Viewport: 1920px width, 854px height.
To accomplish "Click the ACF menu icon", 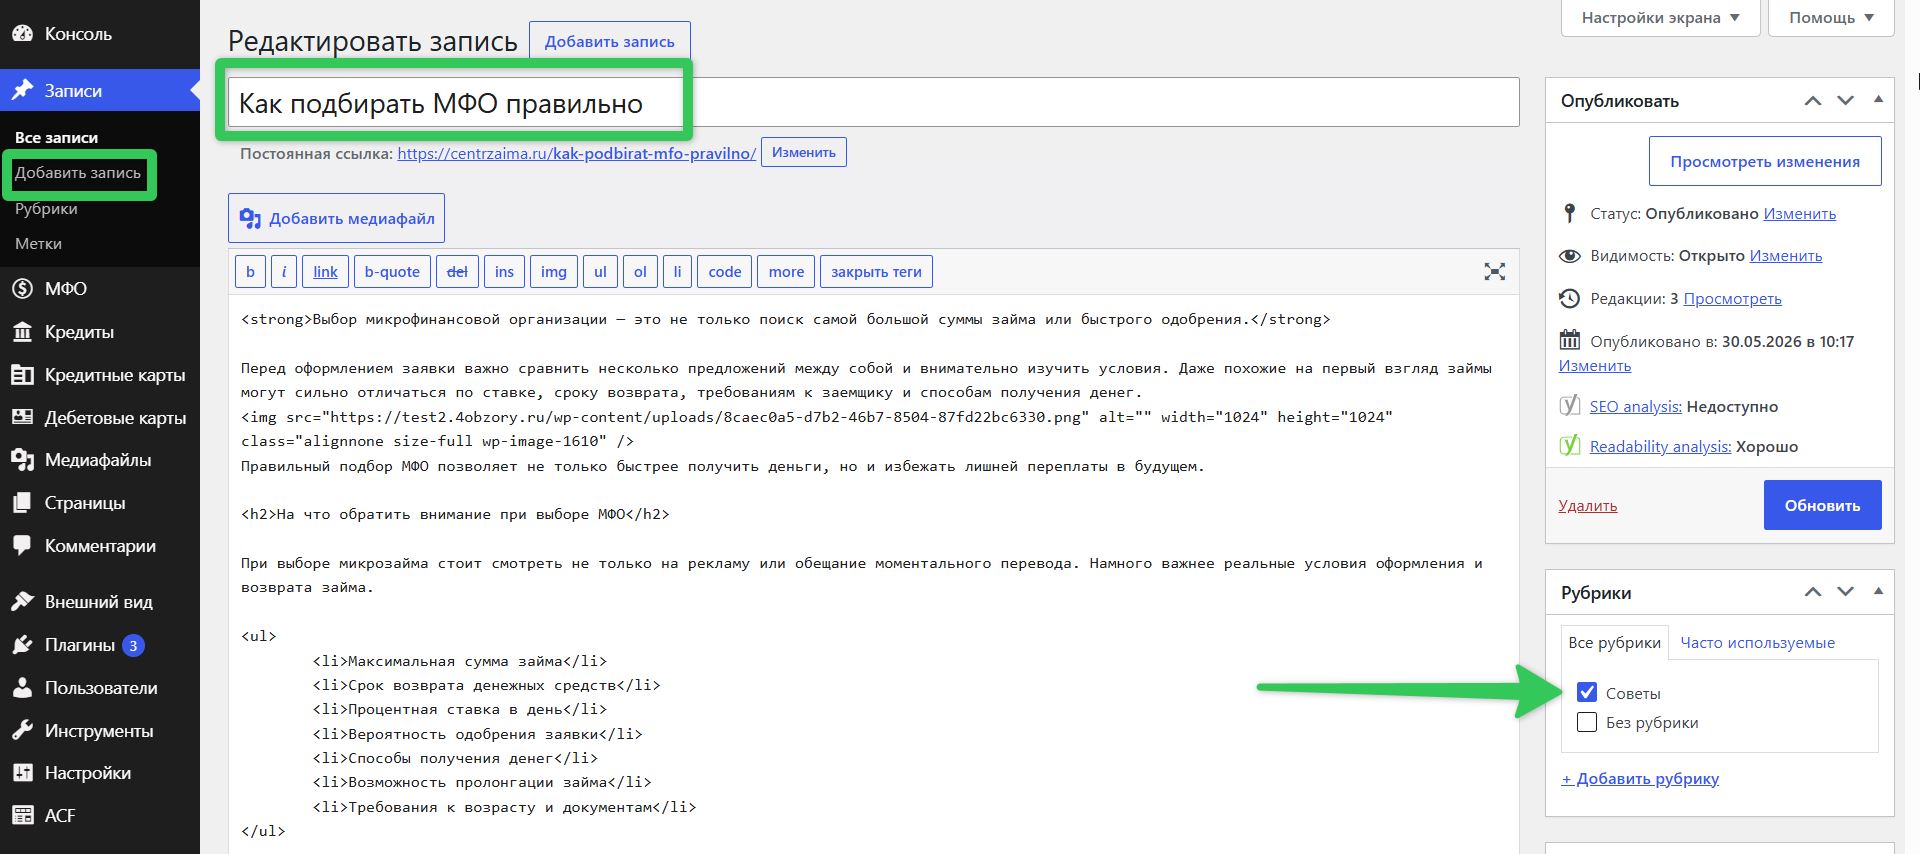I will click(x=22, y=815).
